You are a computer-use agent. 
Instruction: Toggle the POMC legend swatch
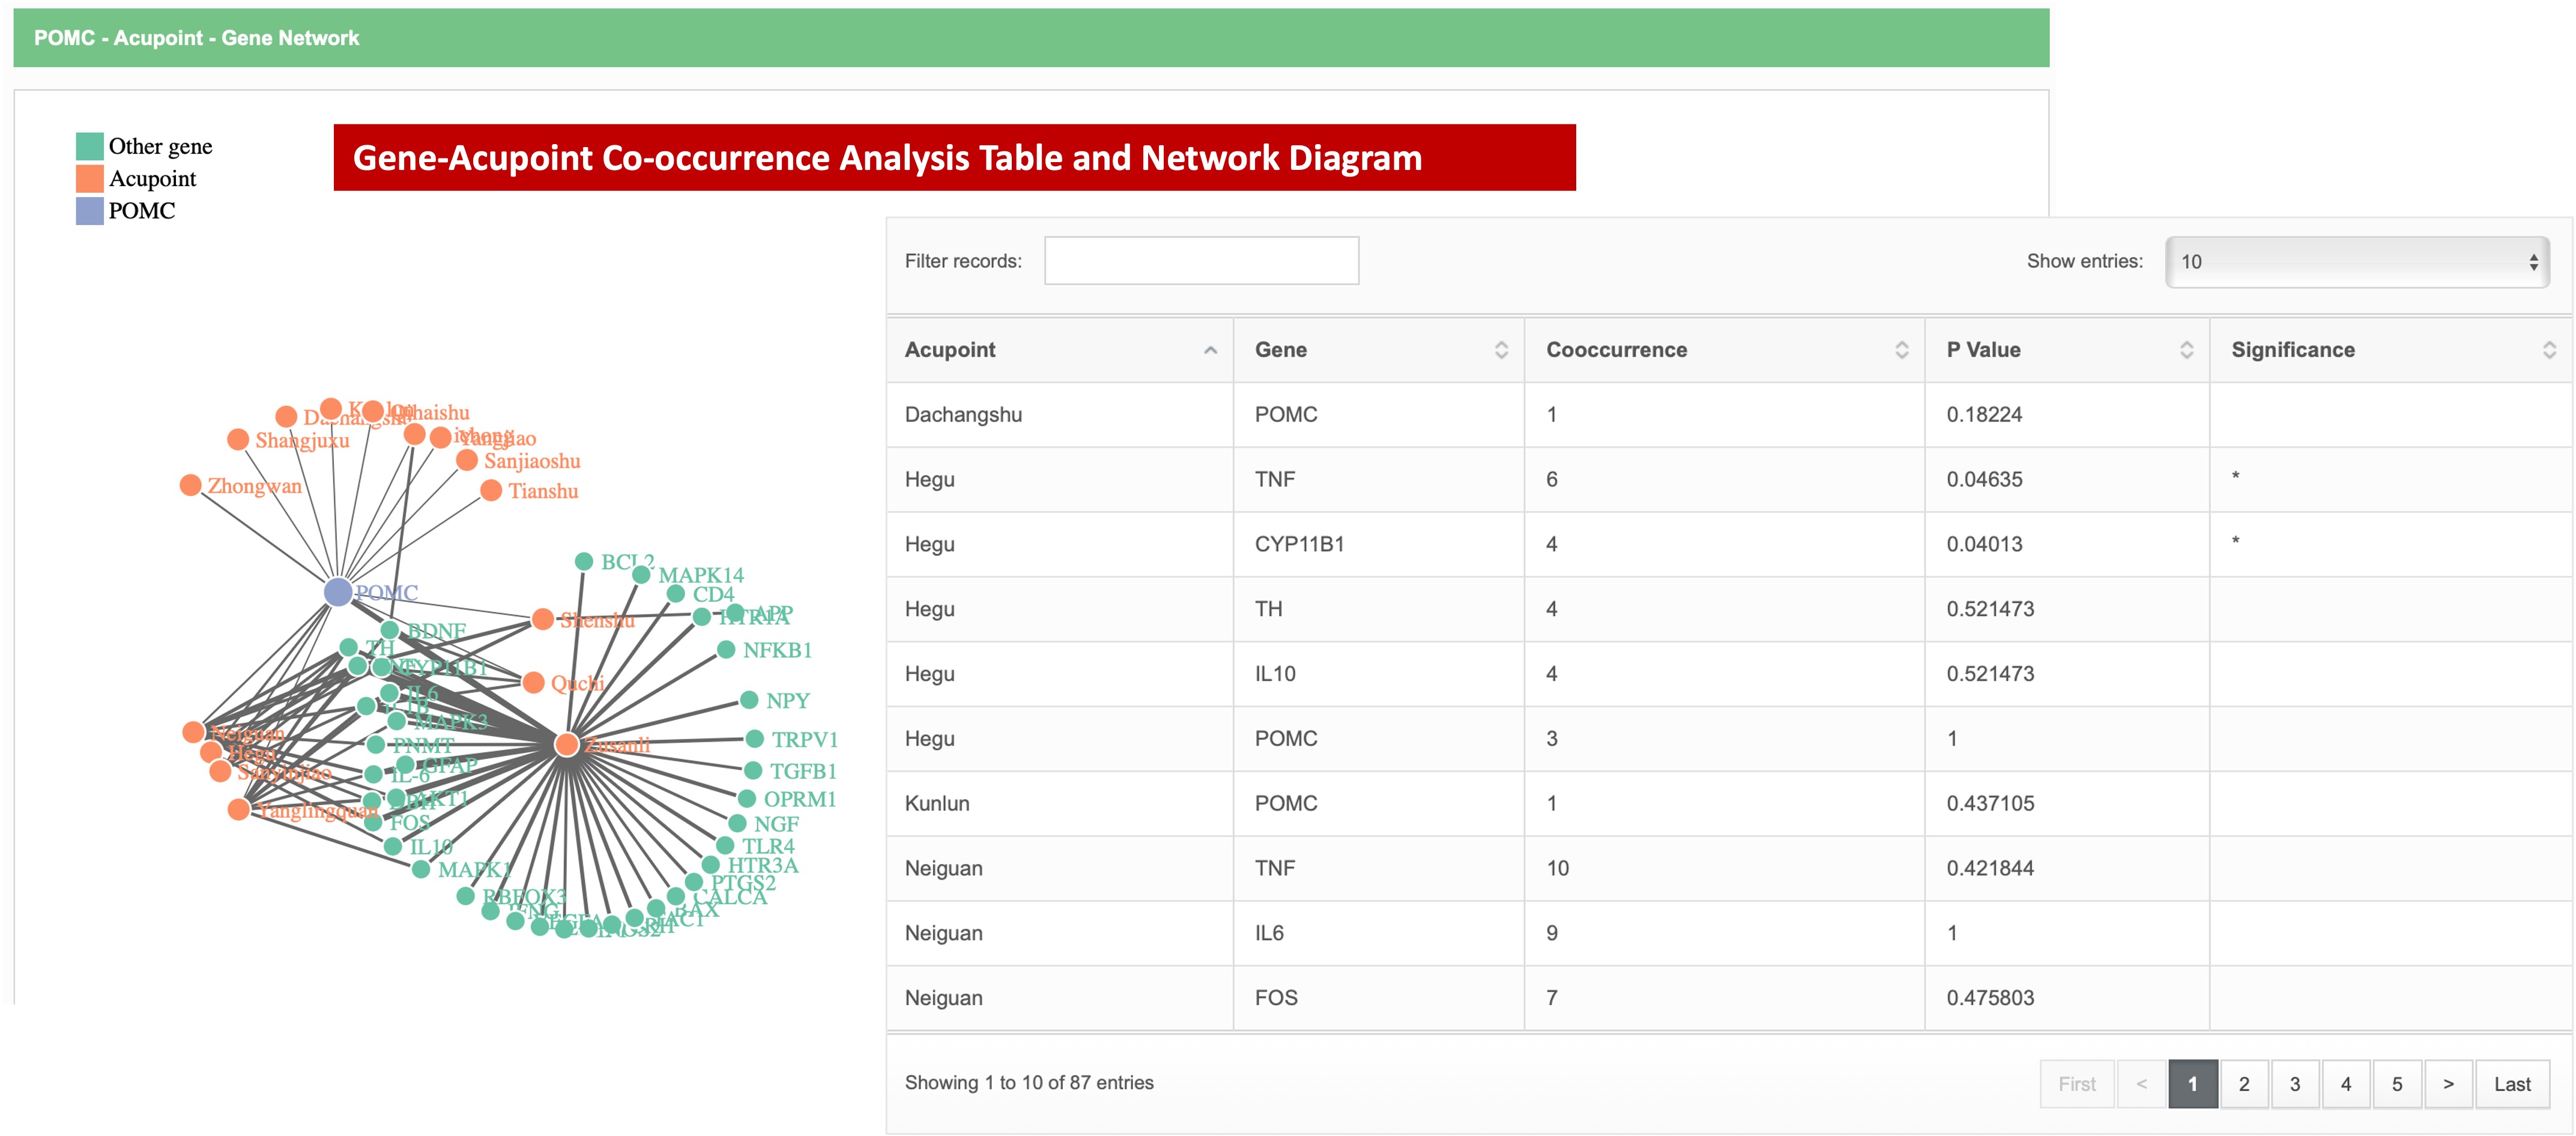tap(90, 210)
